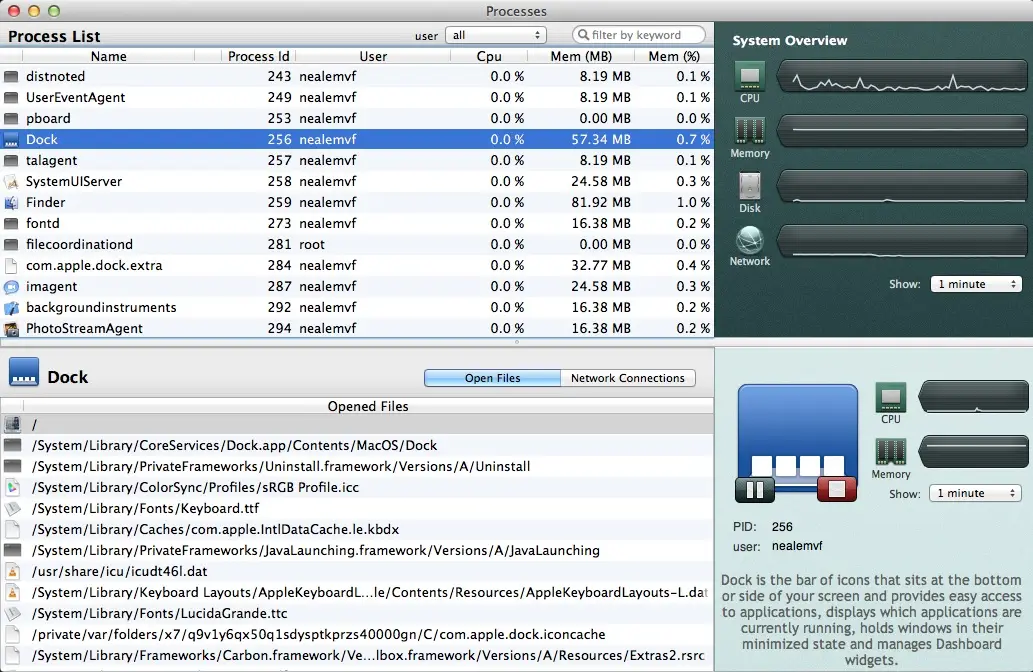Click the Opened Files column header
Screen dimensions: 1033x672
coord(368,406)
